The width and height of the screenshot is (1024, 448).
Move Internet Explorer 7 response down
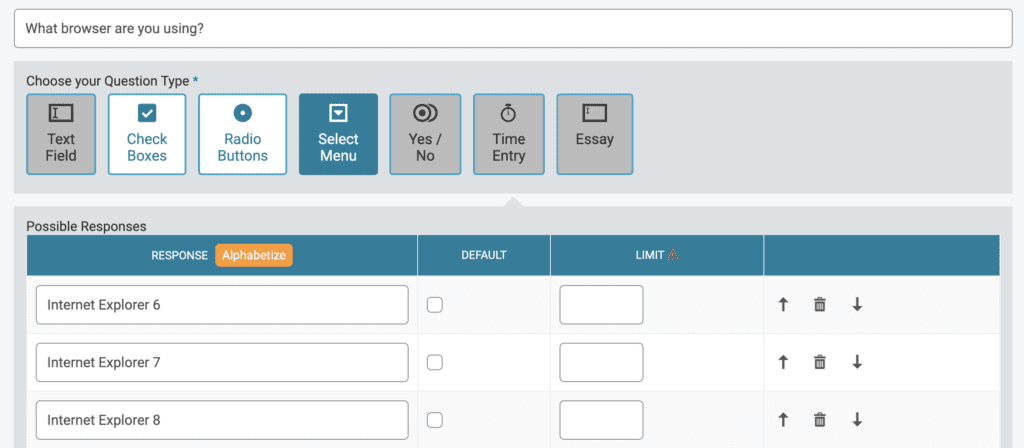(x=857, y=362)
